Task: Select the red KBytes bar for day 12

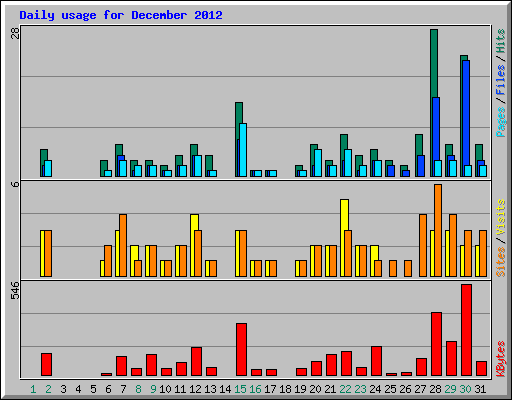Action: pyautogui.click(x=196, y=361)
